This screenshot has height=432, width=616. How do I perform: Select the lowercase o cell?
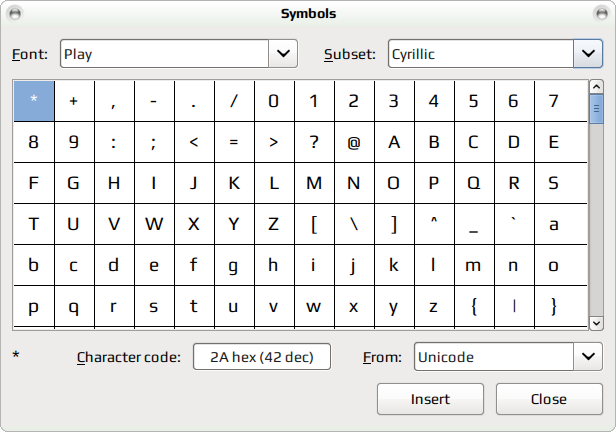554,265
